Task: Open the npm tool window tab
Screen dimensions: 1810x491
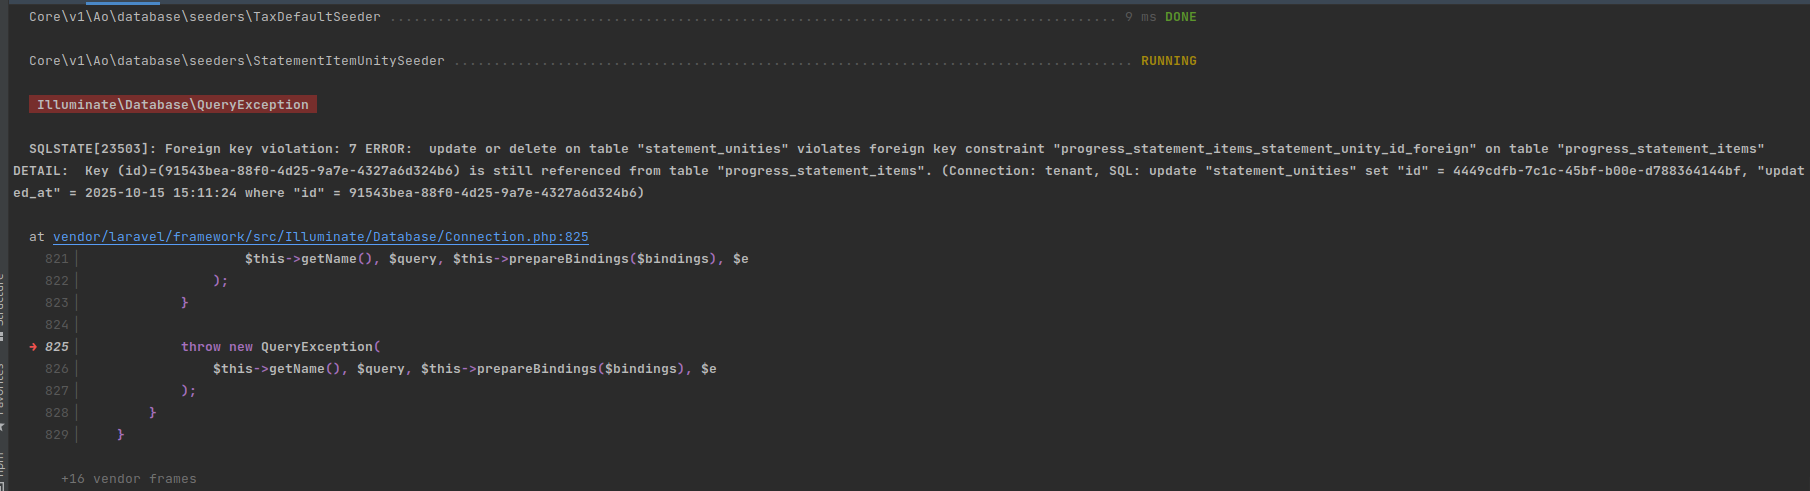Action: point(2,464)
